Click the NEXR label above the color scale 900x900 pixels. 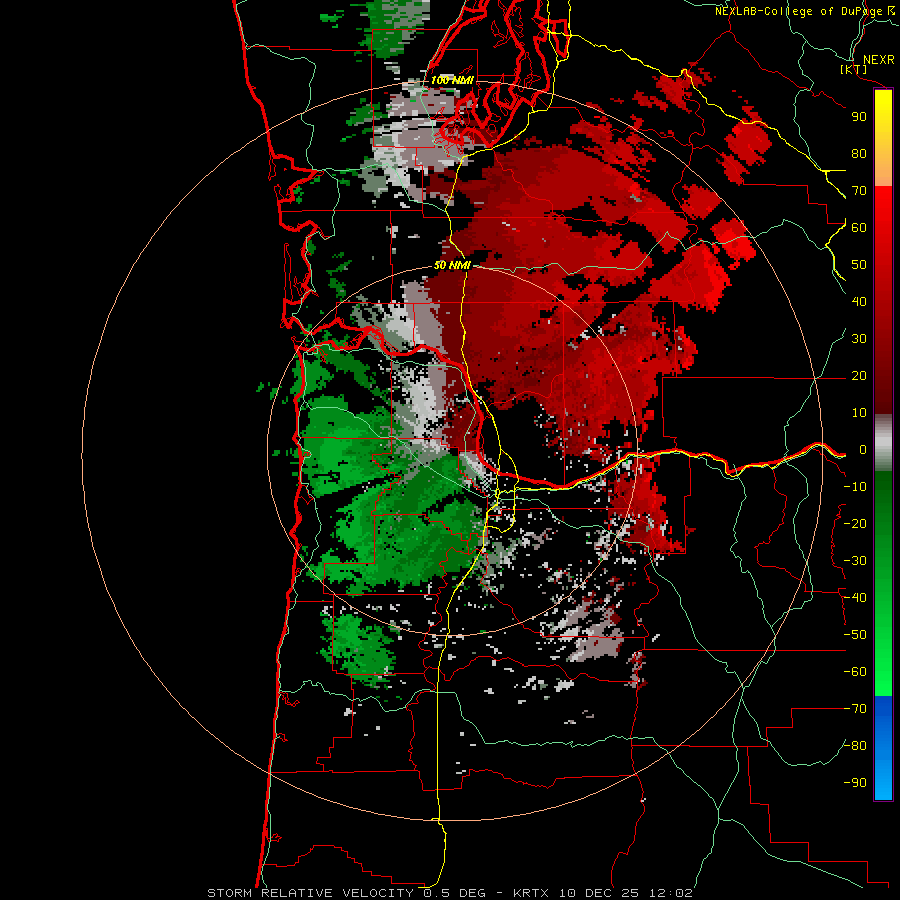click(879, 60)
